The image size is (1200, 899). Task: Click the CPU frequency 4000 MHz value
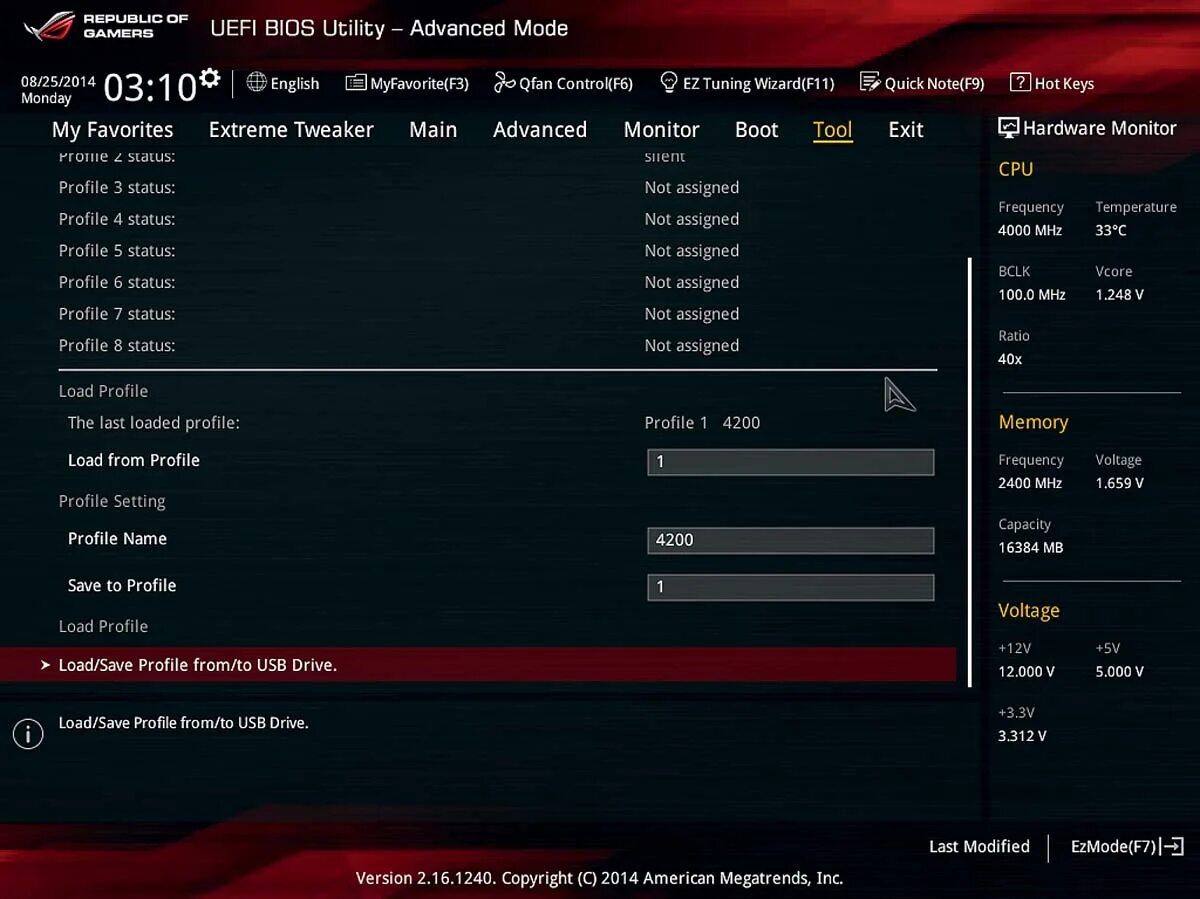click(1030, 231)
